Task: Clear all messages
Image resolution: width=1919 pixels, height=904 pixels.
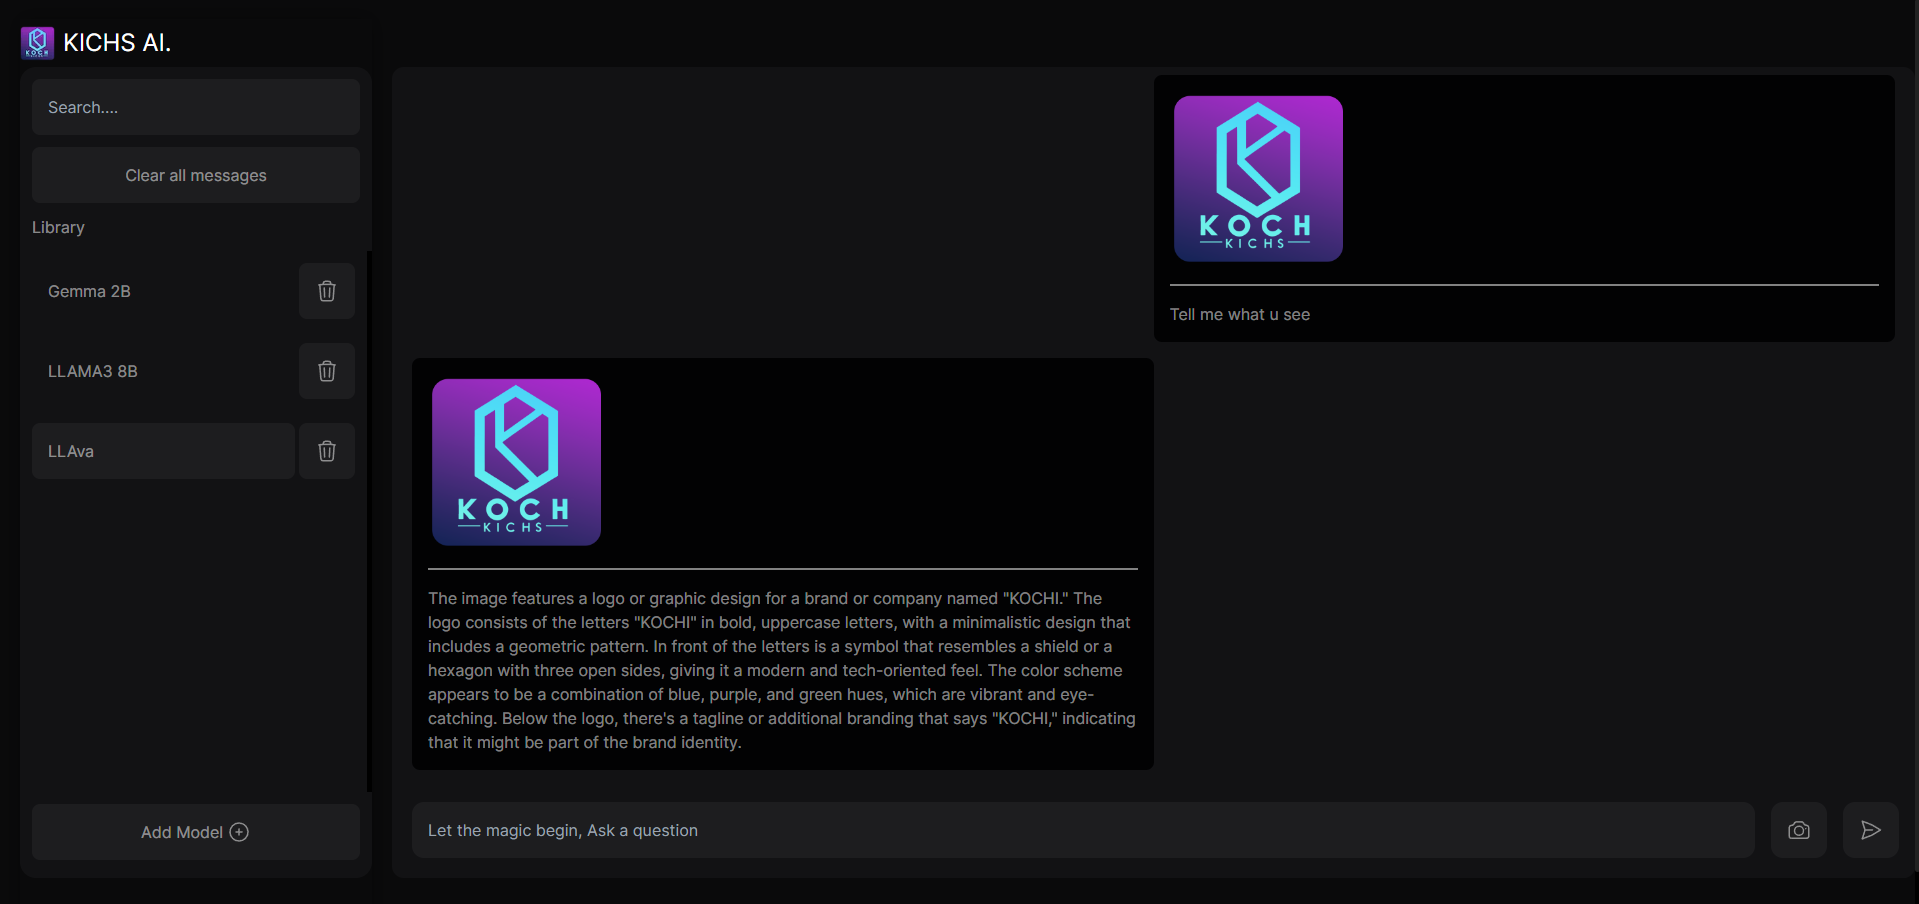Action: coord(196,175)
